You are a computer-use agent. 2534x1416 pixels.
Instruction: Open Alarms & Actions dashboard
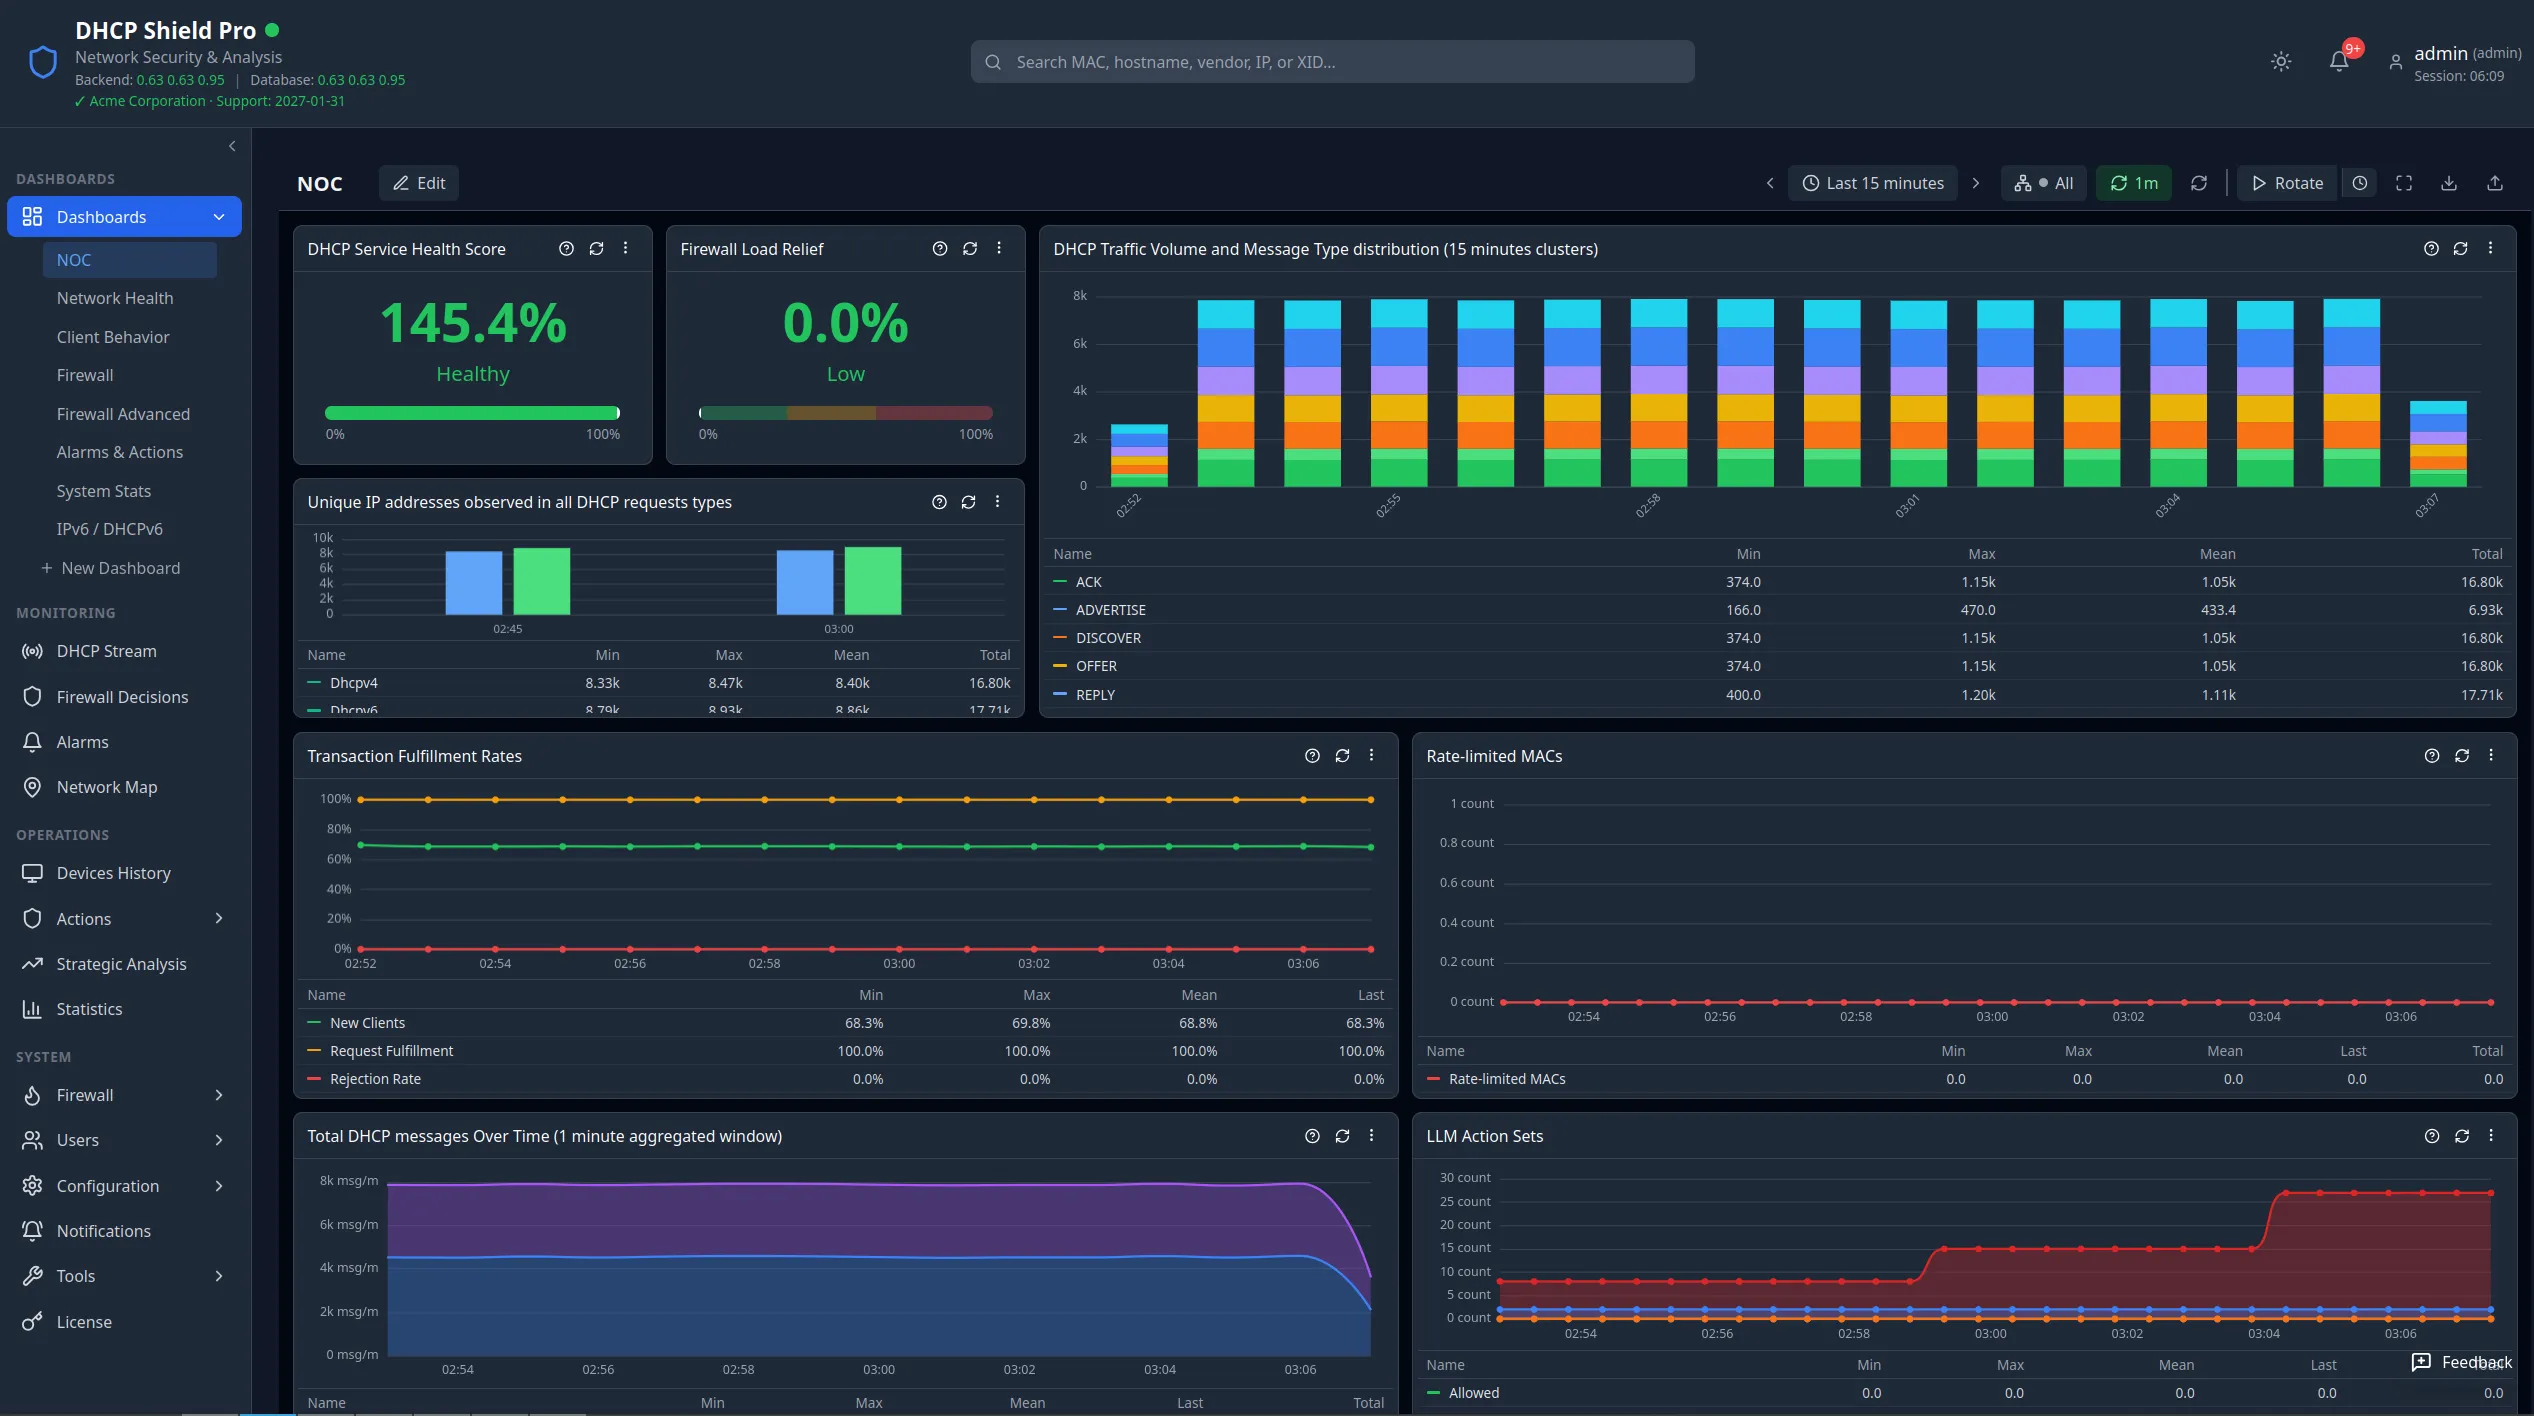120,452
